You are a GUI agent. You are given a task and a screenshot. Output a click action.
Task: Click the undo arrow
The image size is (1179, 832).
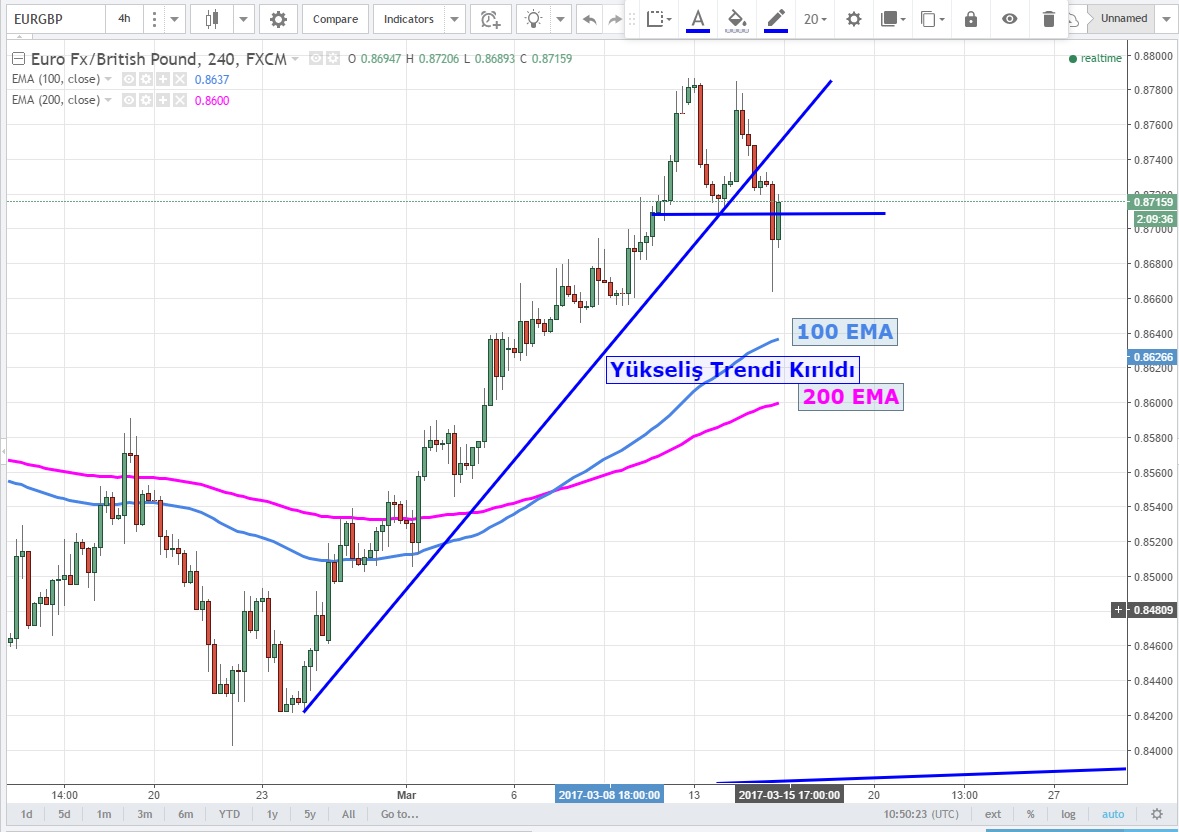[x=590, y=19]
